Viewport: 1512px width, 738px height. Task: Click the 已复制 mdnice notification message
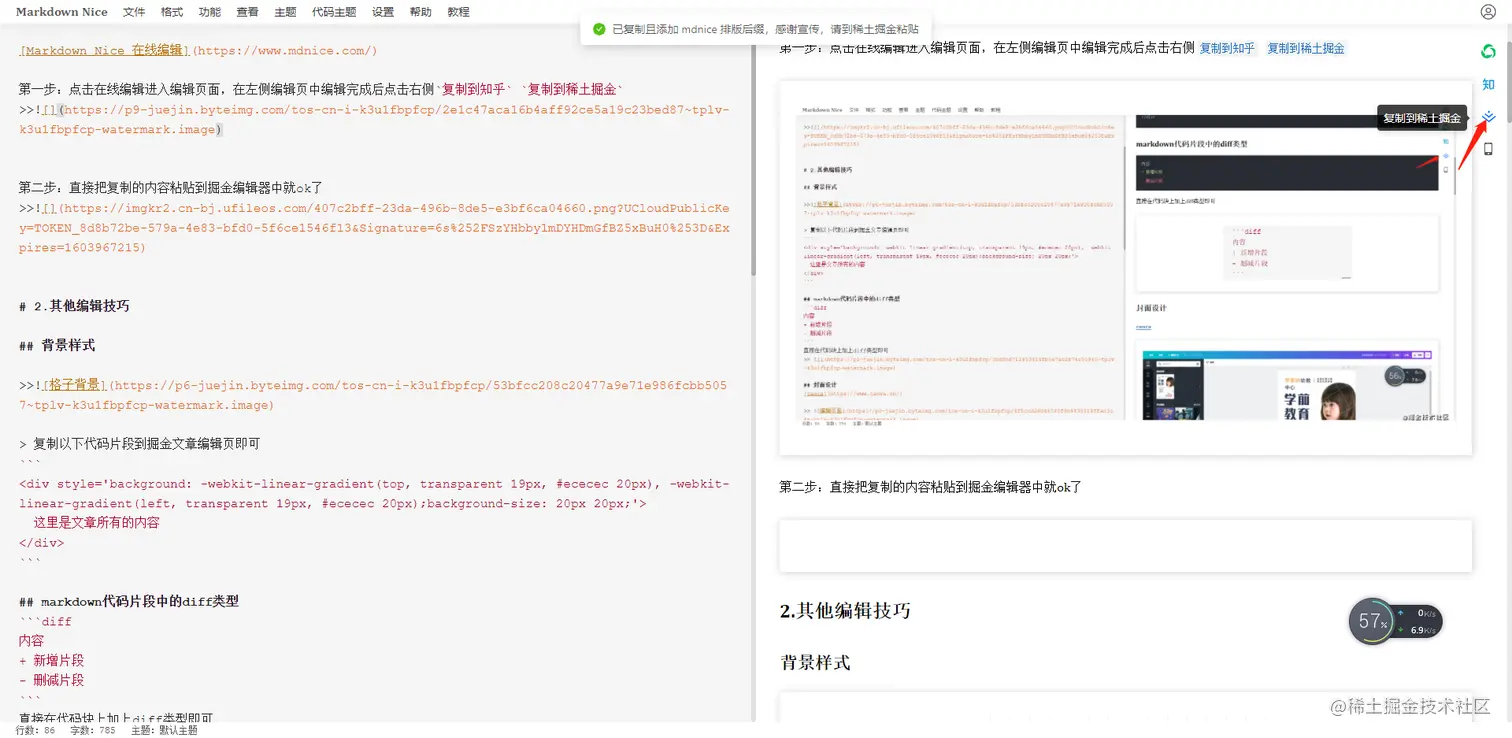click(765, 29)
